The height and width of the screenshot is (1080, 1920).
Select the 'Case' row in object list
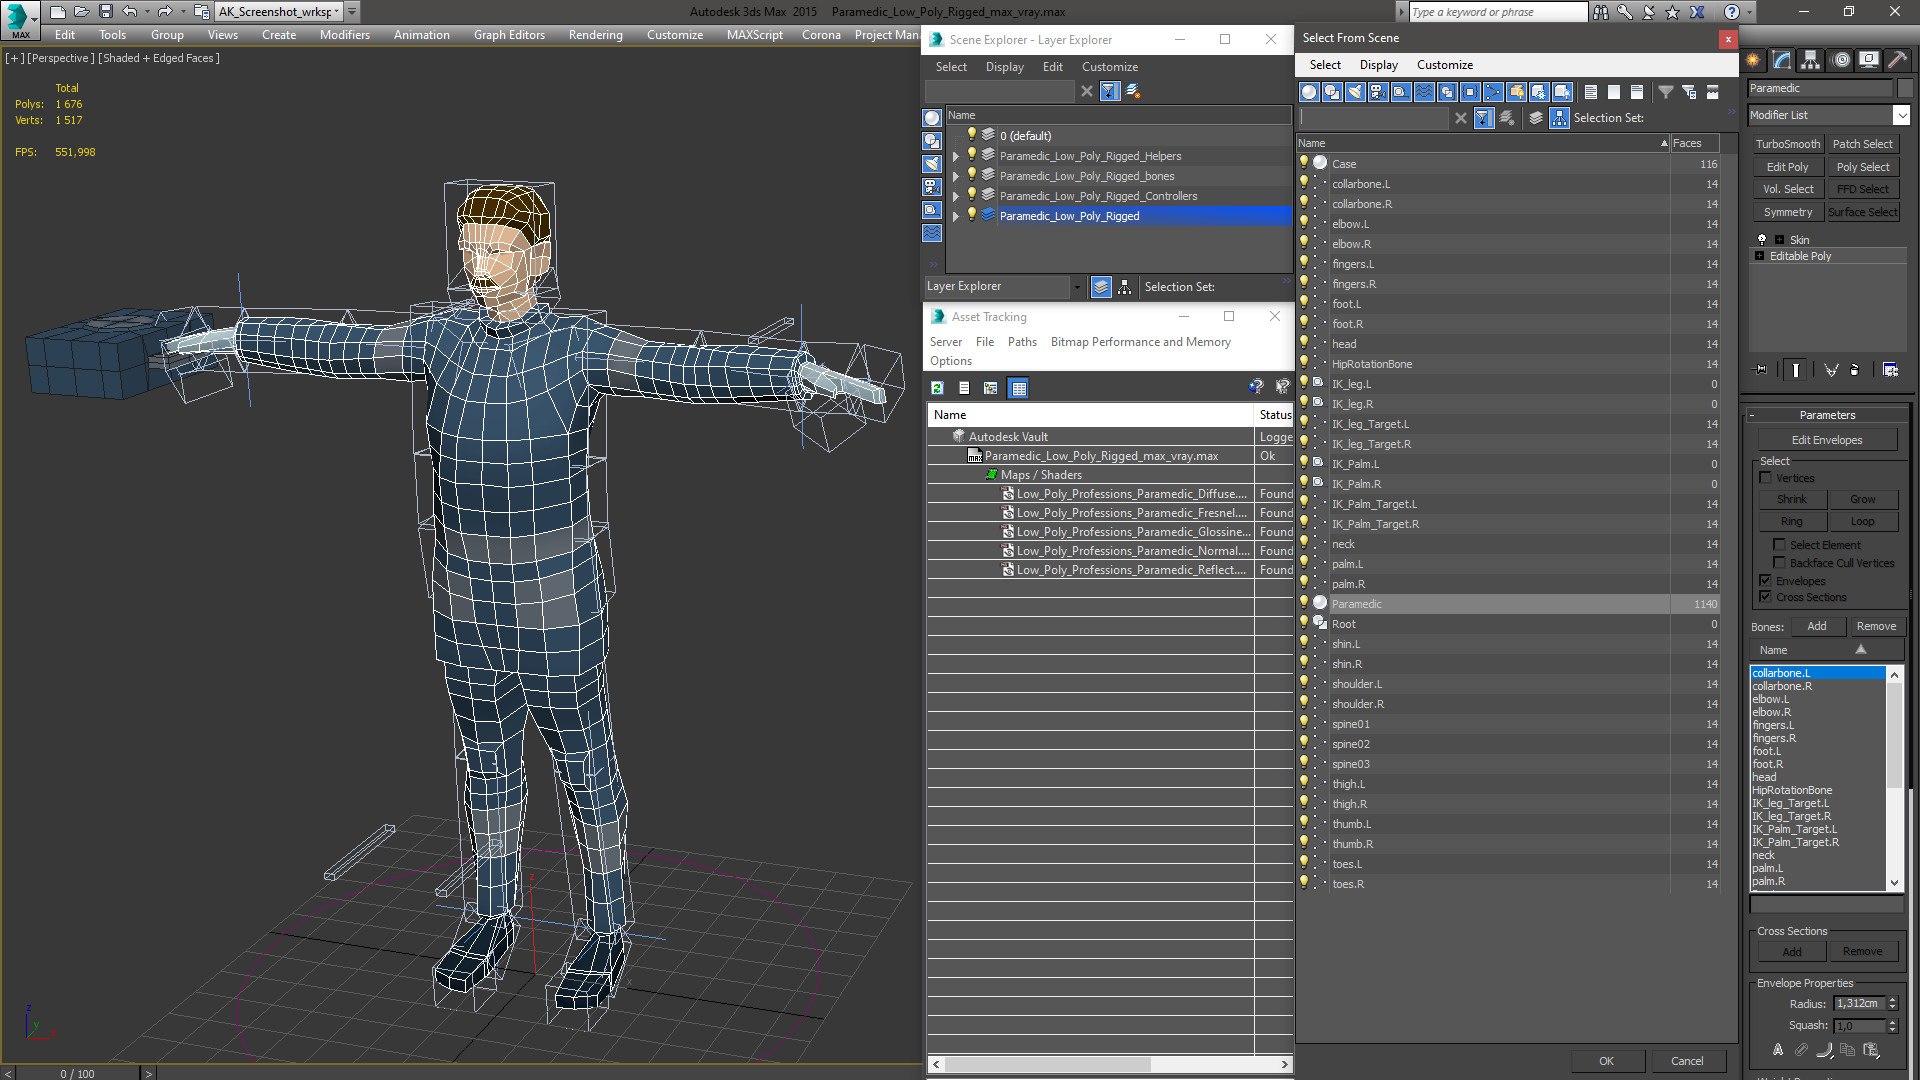point(1508,164)
